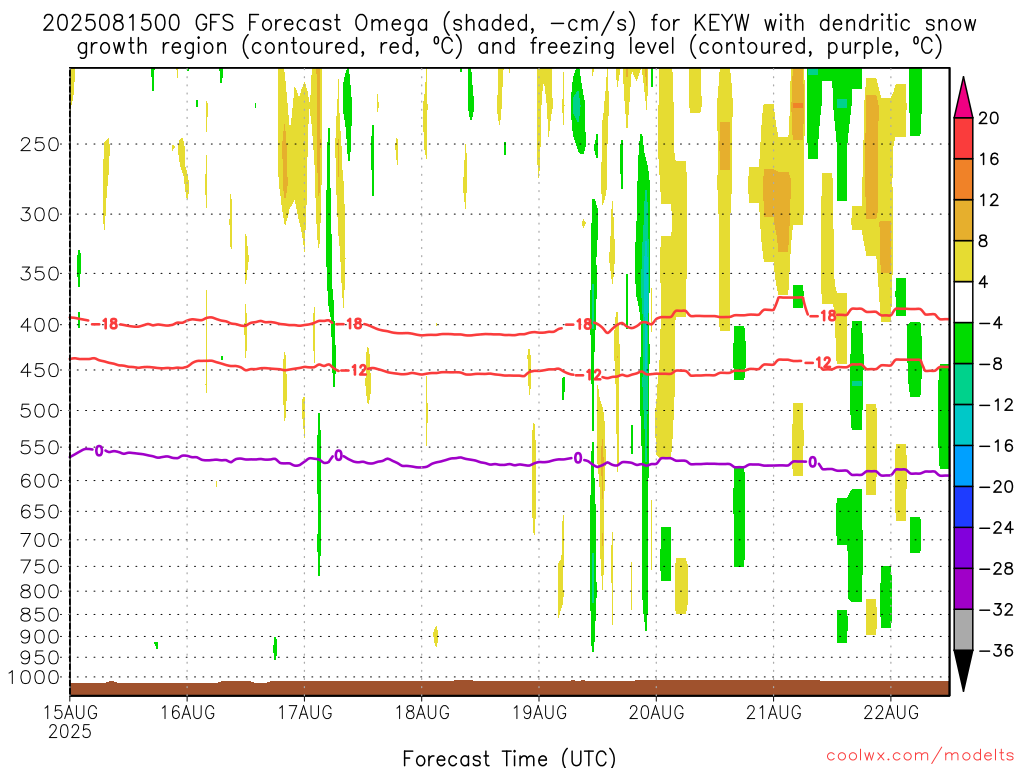Pick the cyan swatch between -12 and -16
Screen dimensions: 1024x768
pos(963,425)
